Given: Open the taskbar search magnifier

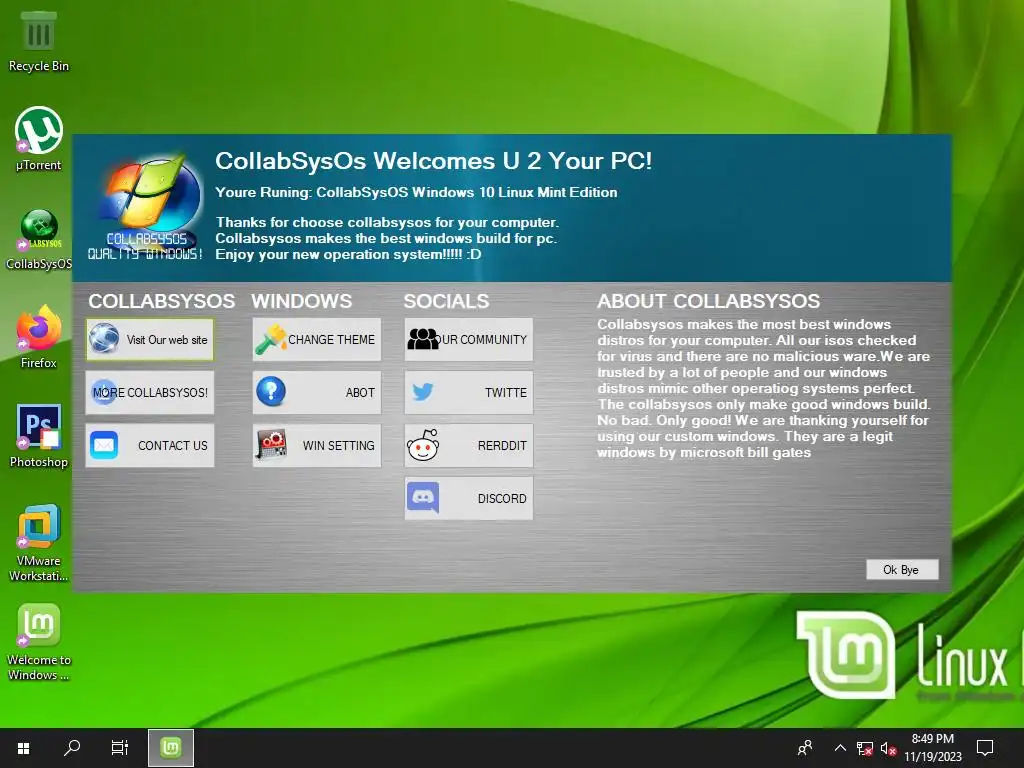Looking at the screenshot, I should pos(72,748).
